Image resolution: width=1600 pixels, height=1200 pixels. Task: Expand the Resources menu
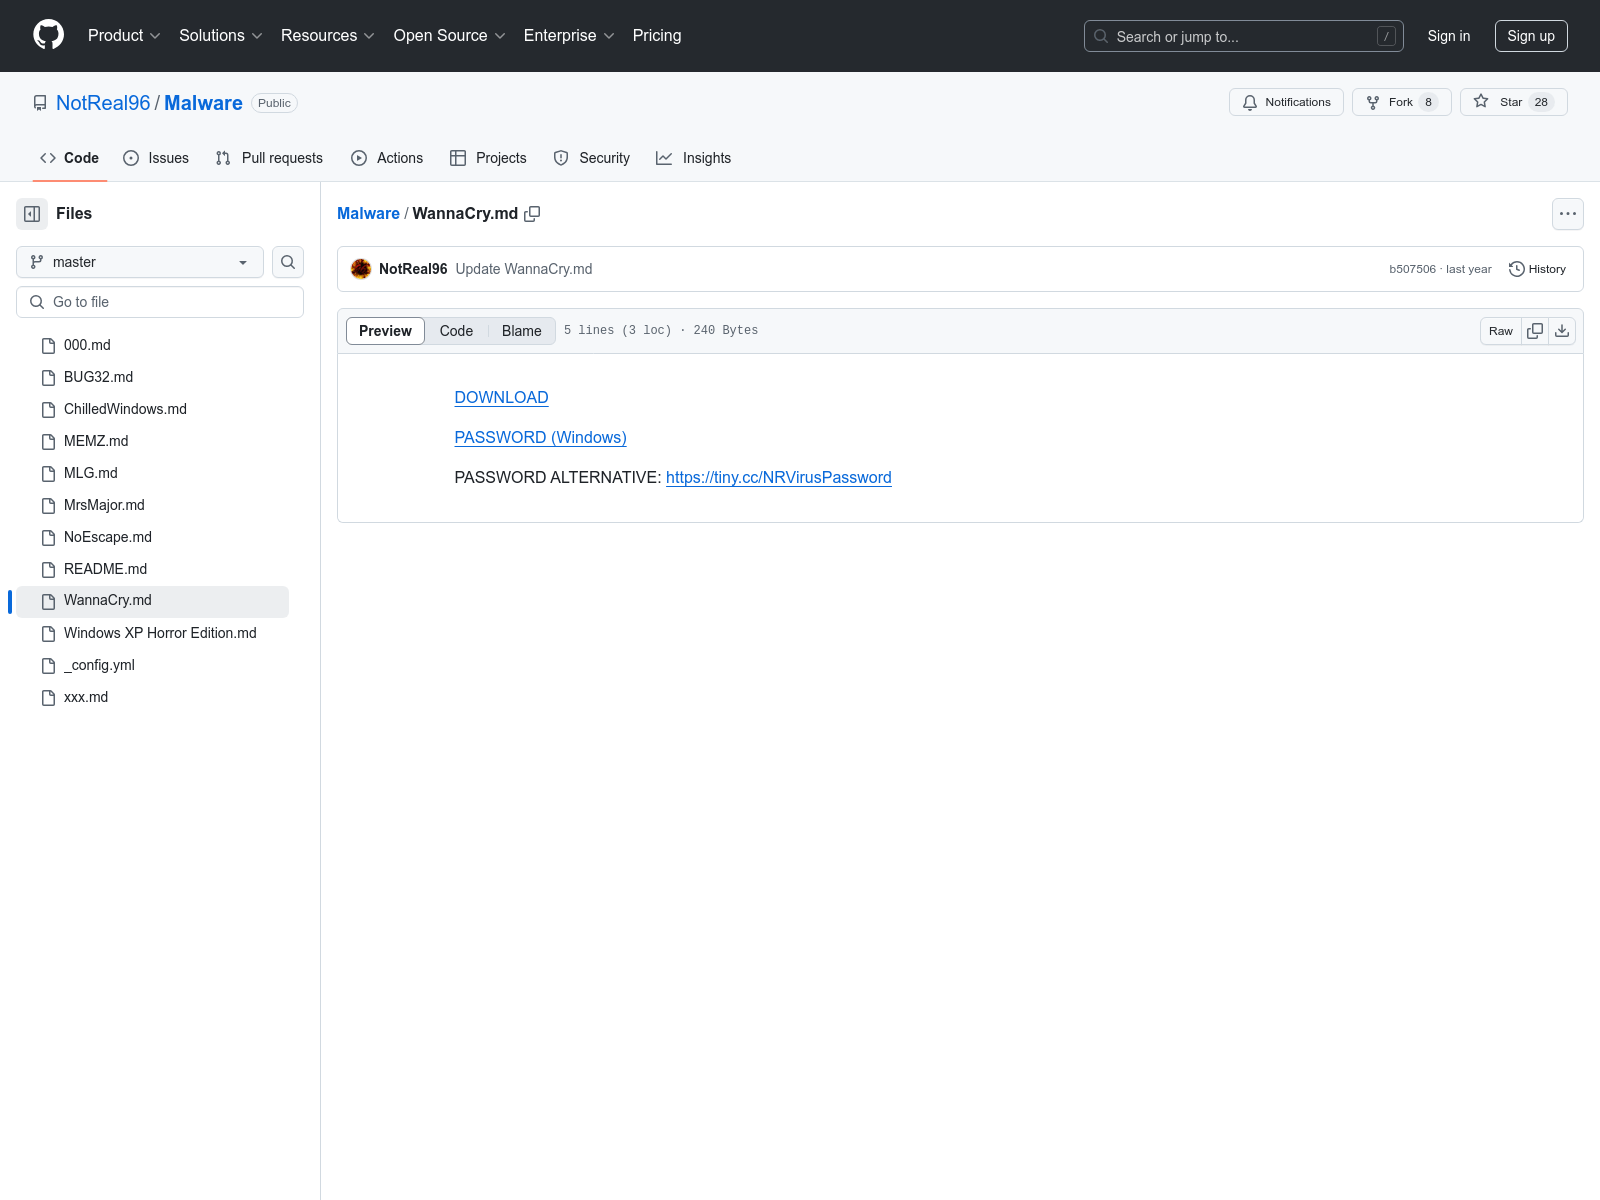point(327,36)
